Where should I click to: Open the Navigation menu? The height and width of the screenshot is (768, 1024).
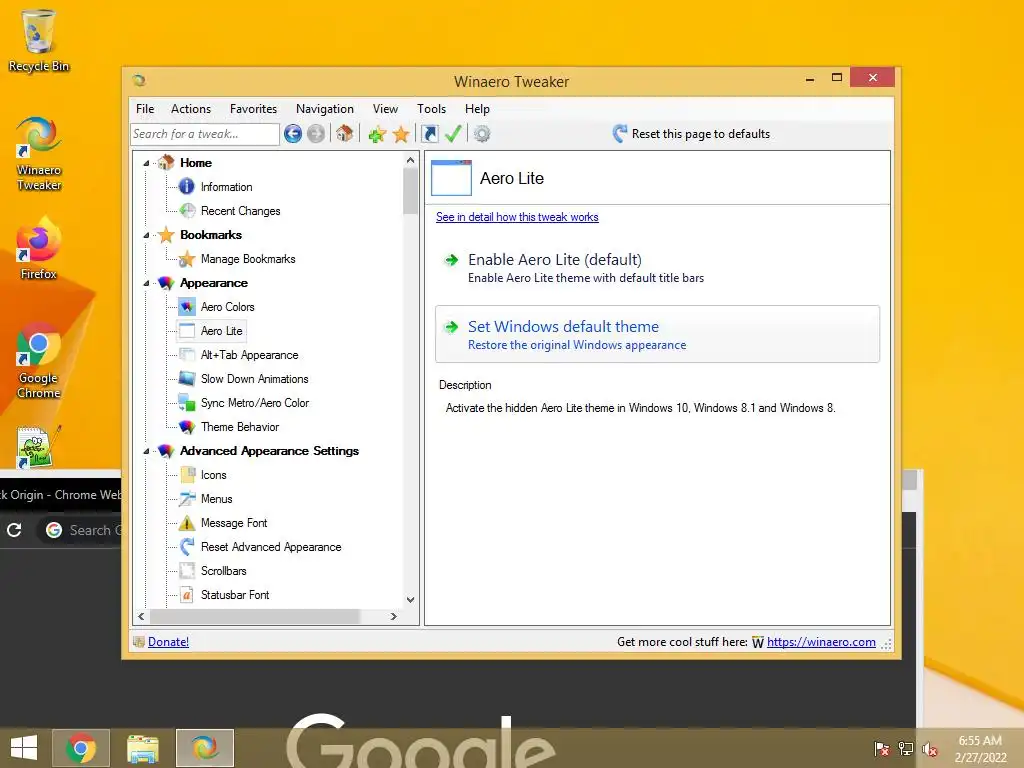click(x=325, y=109)
